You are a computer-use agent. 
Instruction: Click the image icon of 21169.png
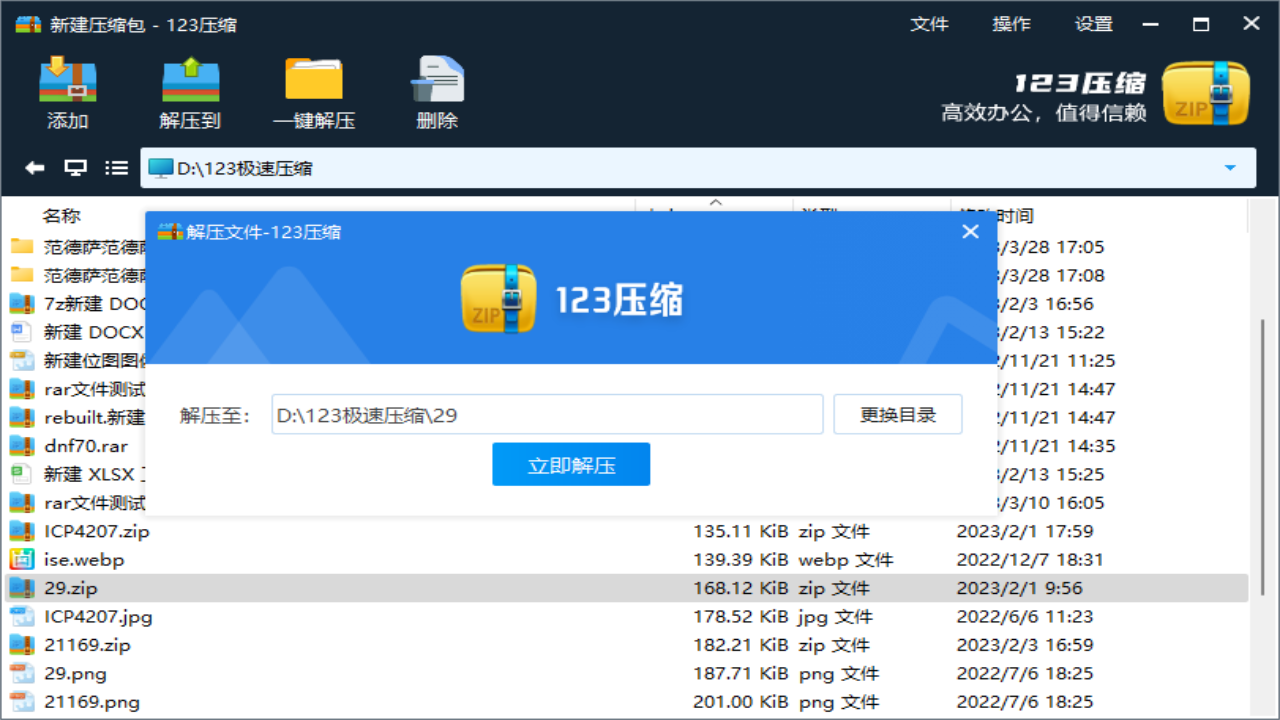click(x=22, y=702)
